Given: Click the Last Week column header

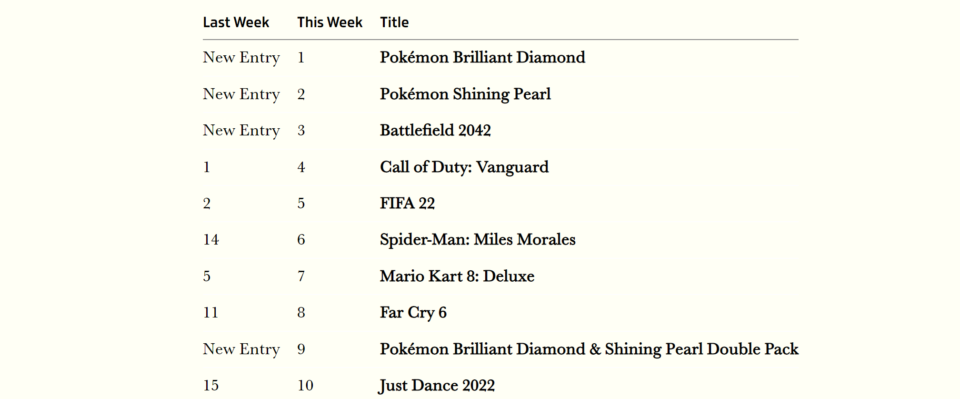Looking at the screenshot, I should [x=236, y=22].
